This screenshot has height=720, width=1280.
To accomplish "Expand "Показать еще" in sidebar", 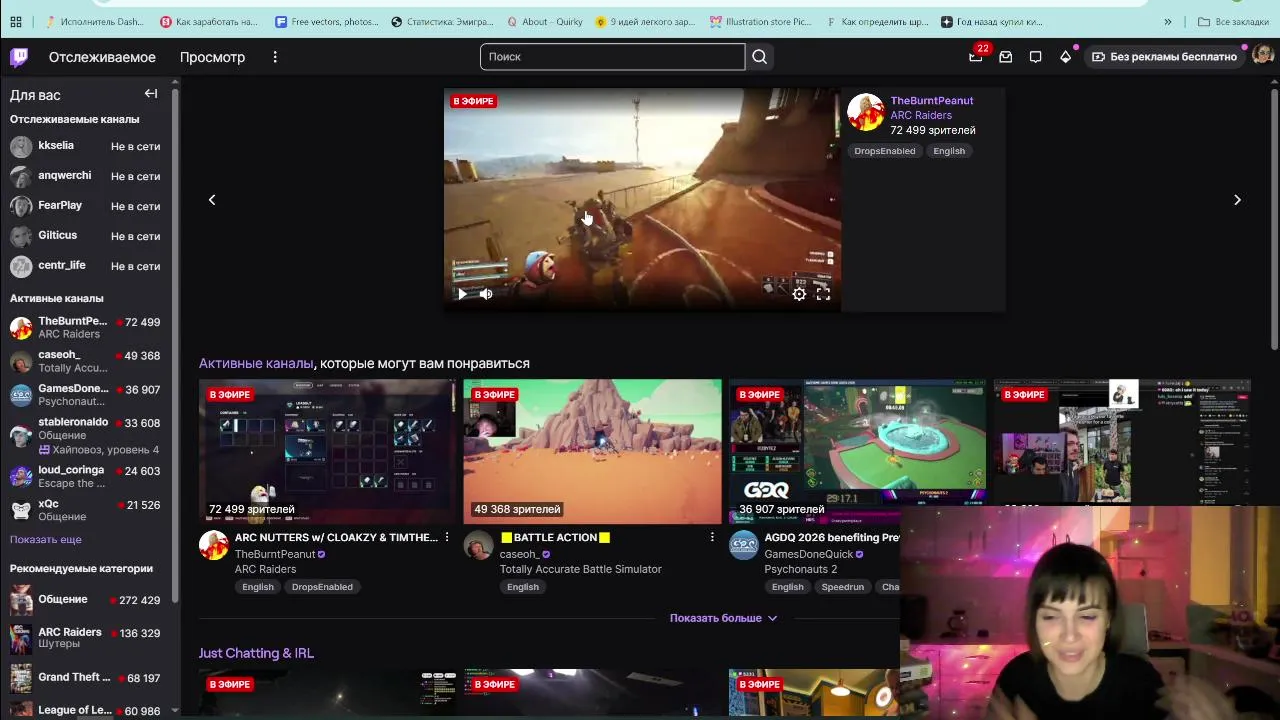I will [x=46, y=540].
